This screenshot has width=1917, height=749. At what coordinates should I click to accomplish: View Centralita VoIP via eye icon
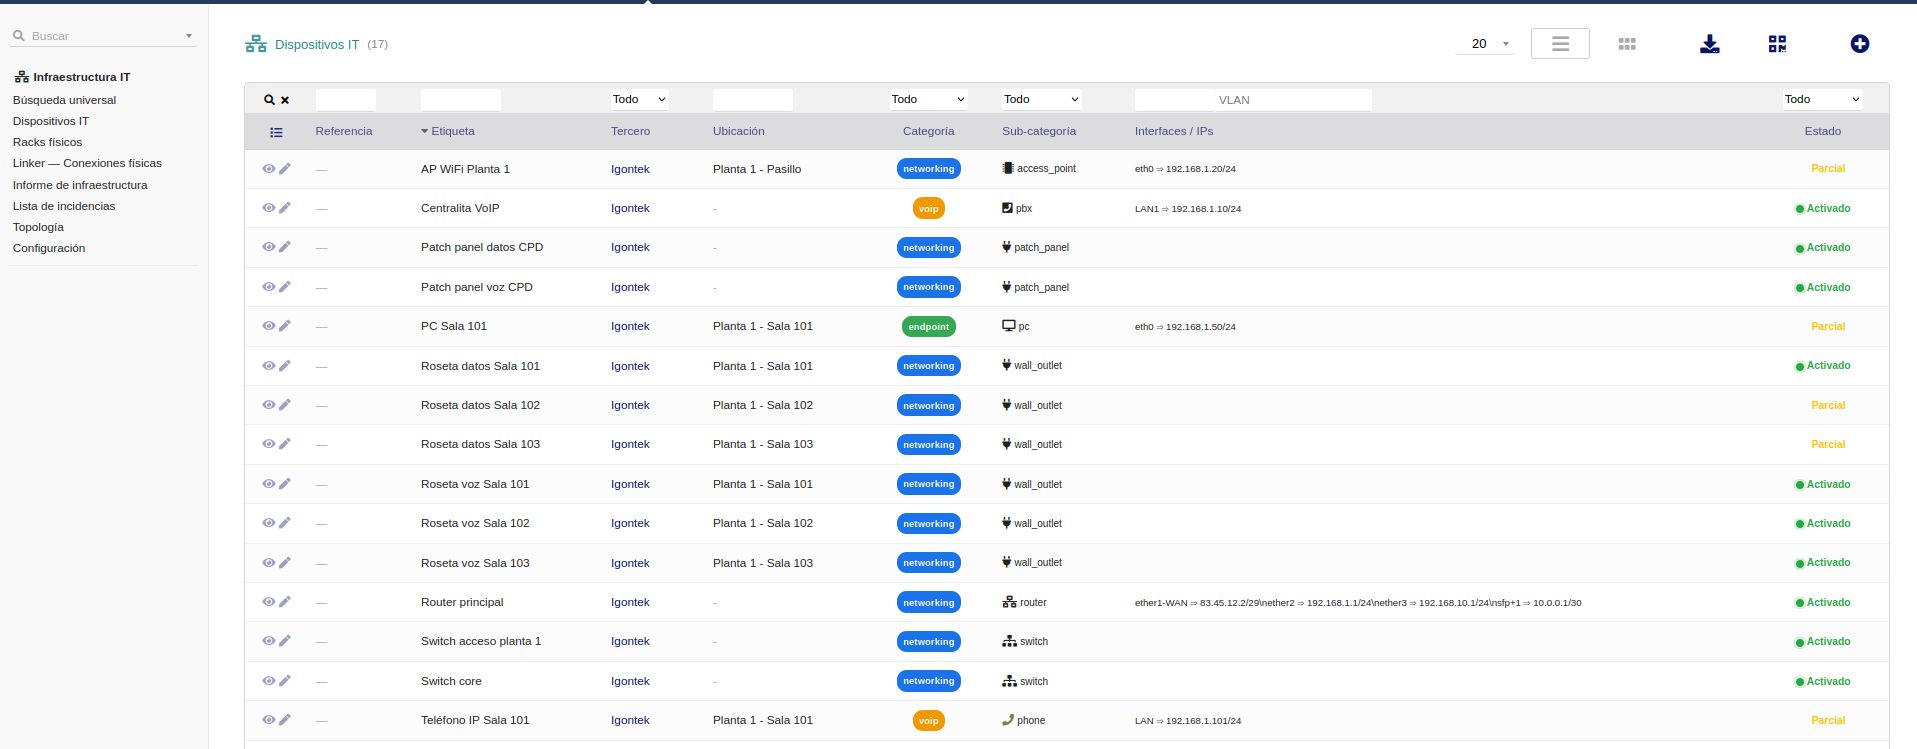point(269,208)
